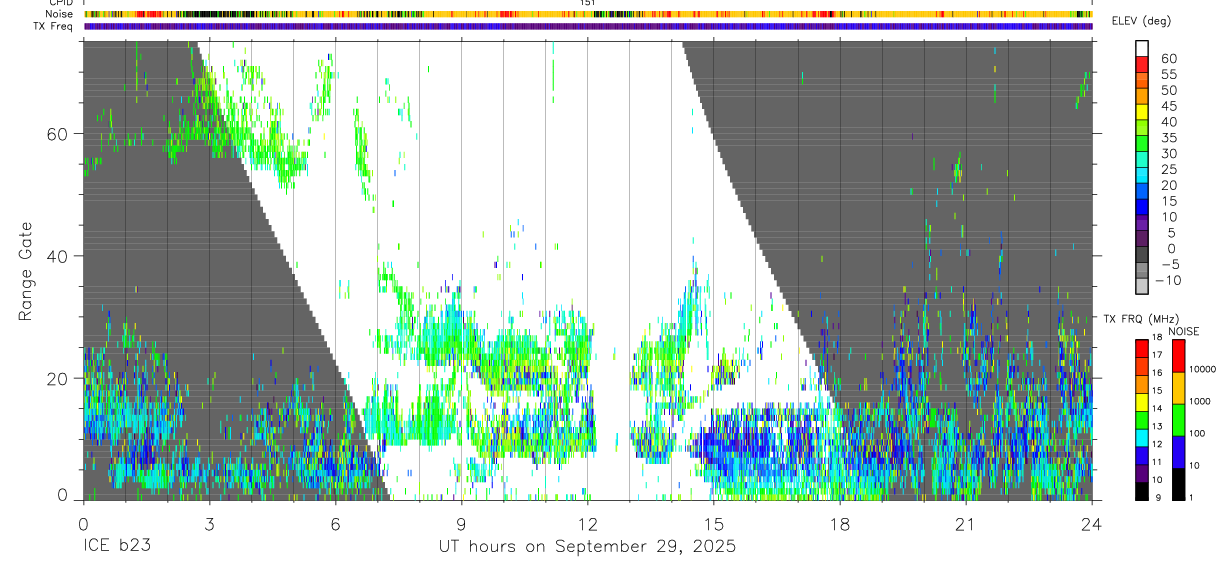Screen dimensions: 1228x567
Task: Click the x-axis tick label '12'
Action: 587,525
